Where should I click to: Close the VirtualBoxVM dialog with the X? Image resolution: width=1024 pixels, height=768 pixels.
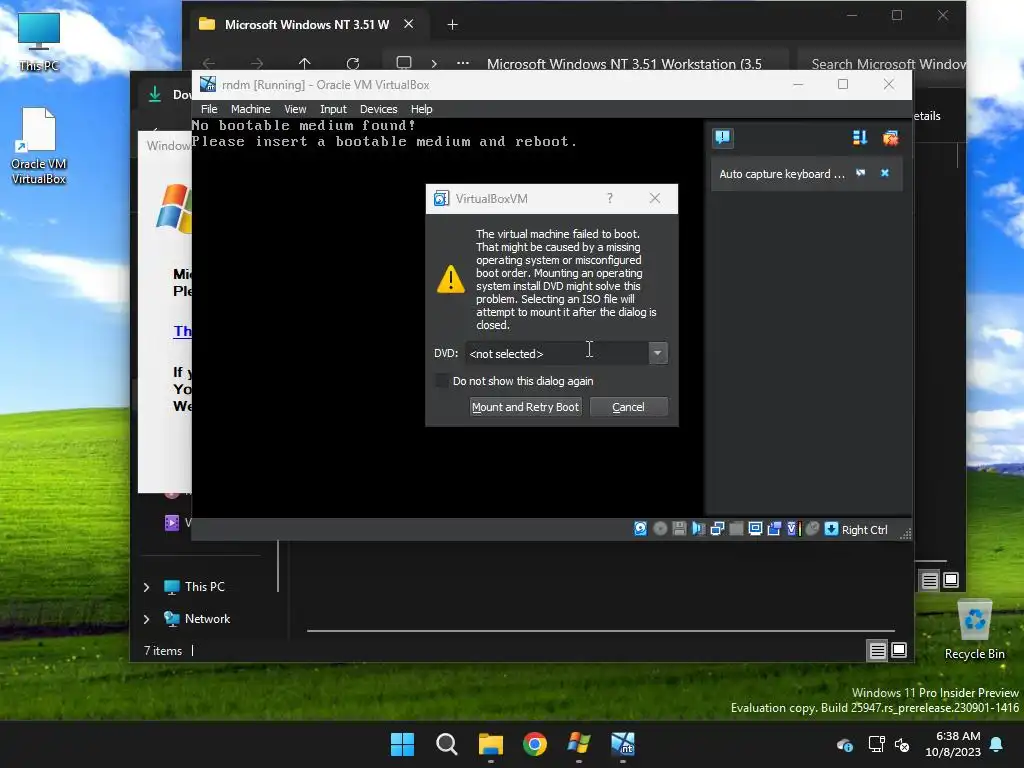click(654, 198)
